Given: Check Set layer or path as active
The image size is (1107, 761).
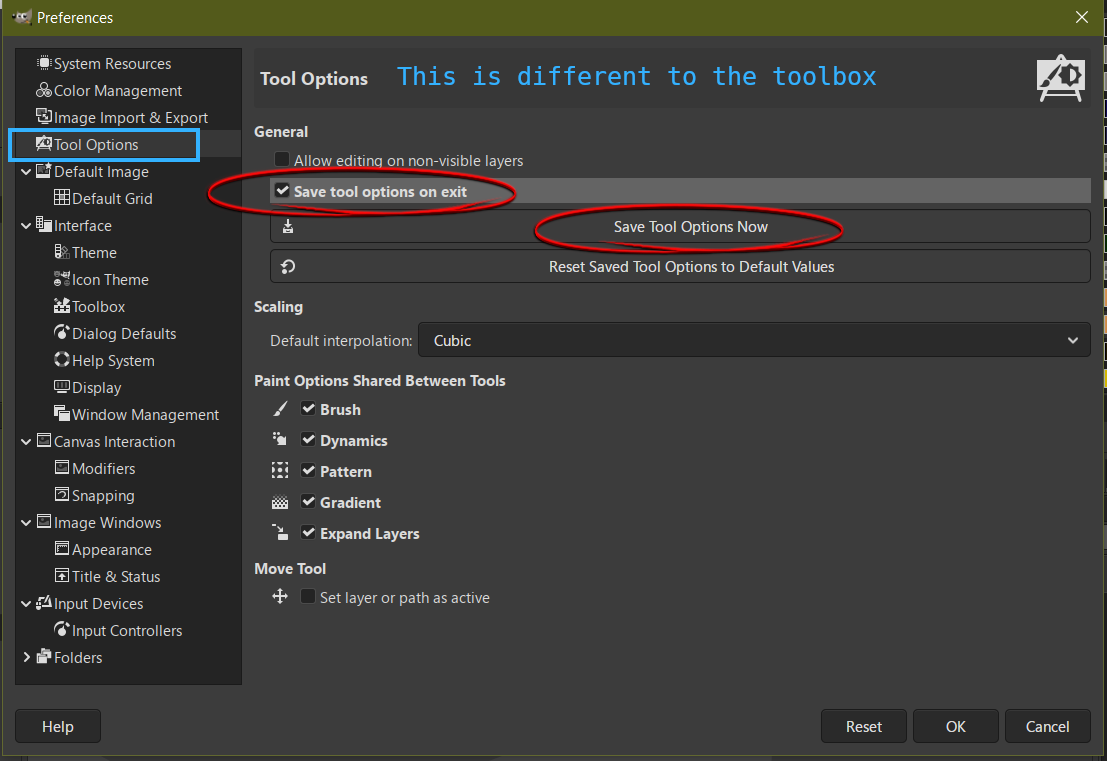Looking at the screenshot, I should tap(308, 597).
